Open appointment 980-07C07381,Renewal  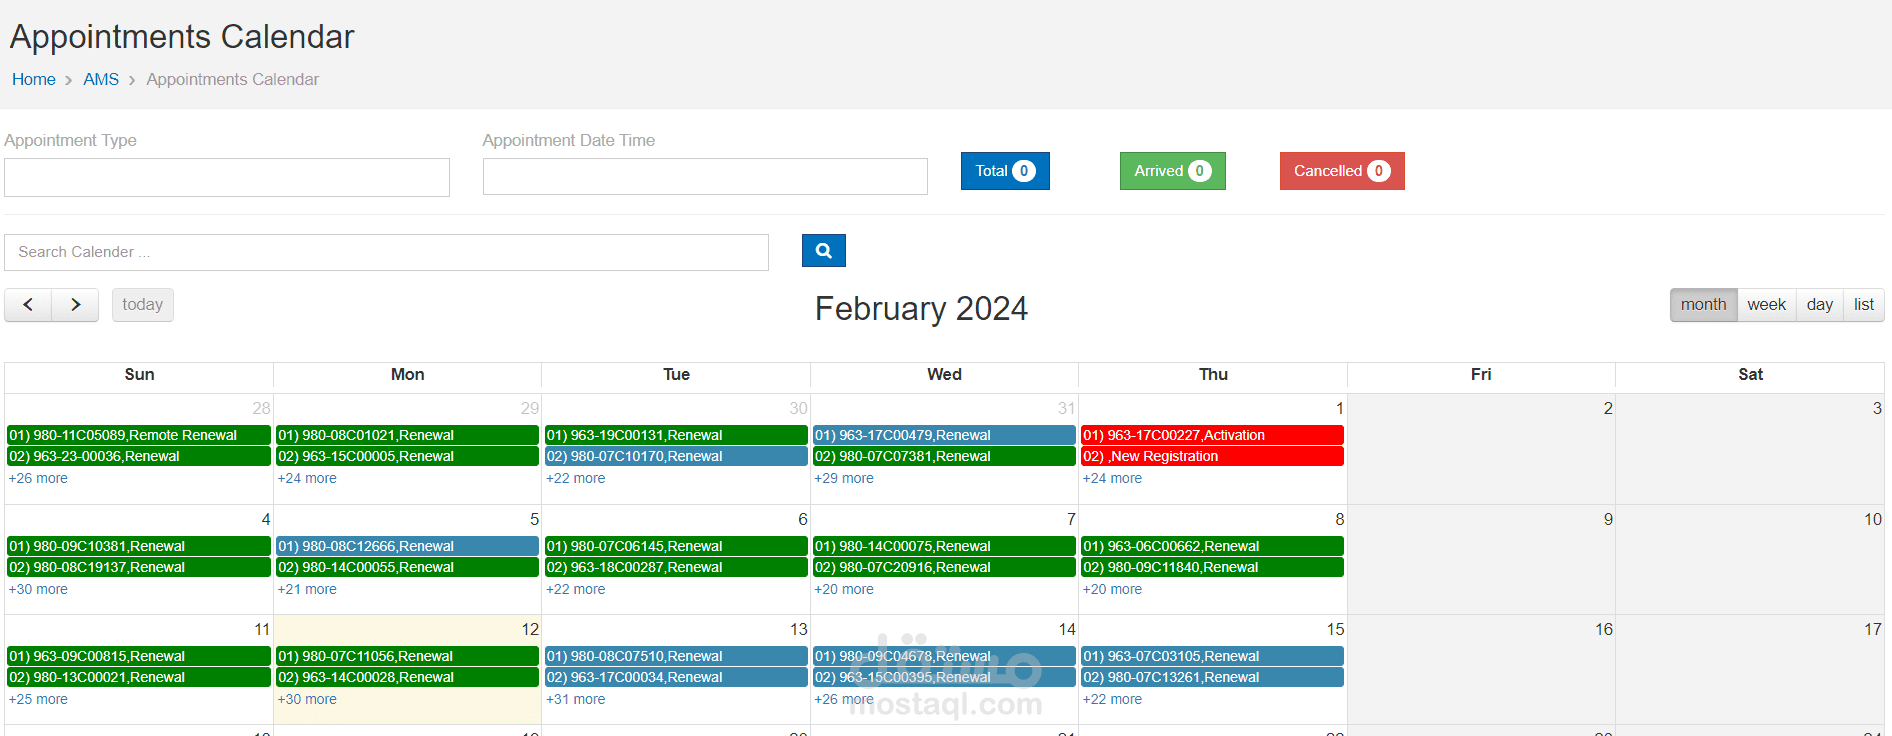click(x=945, y=456)
